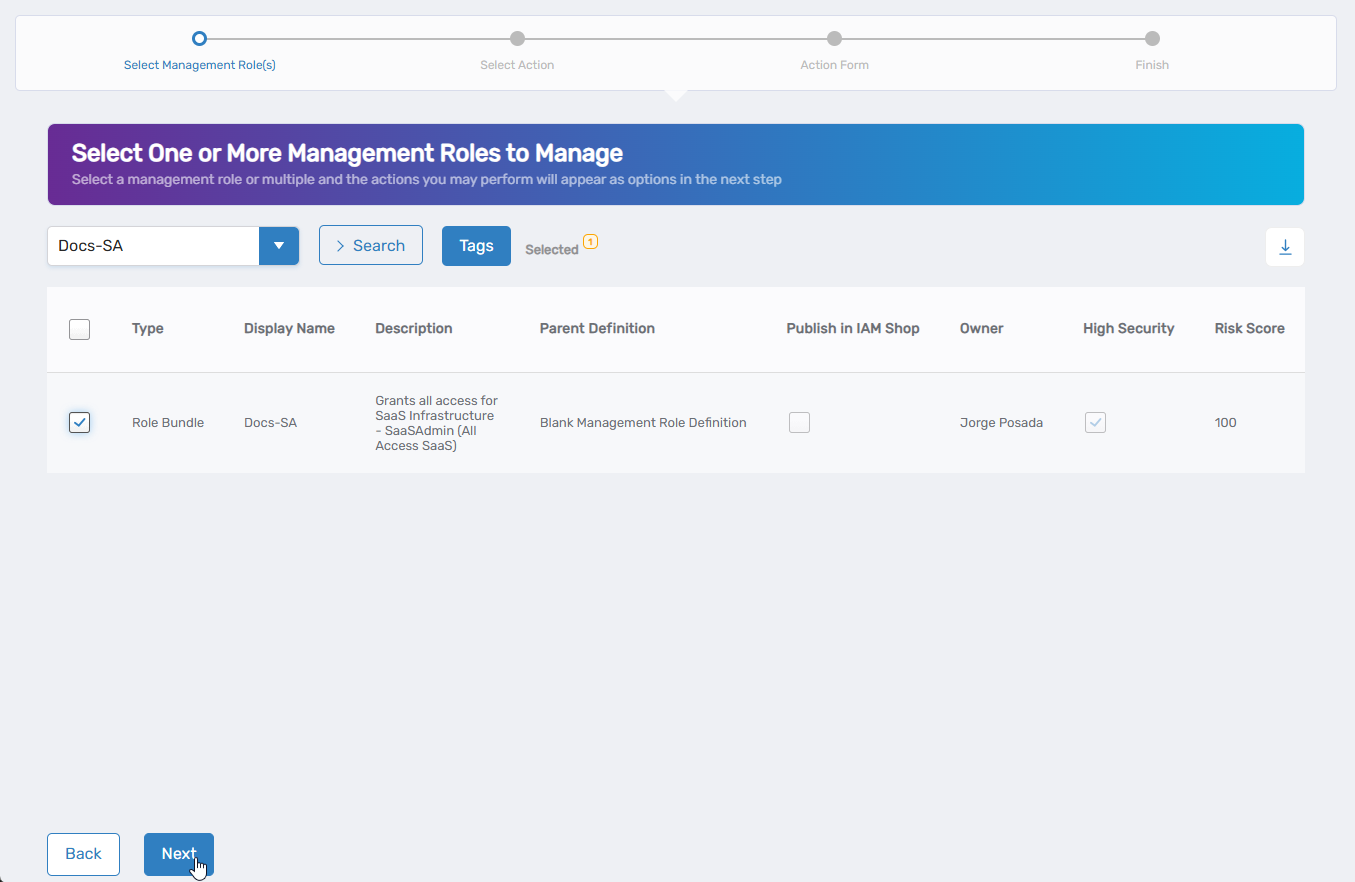Open the Docs-SA role dropdown
Image resolution: width=1355 pixels, height=882 pixels.
[279, 245]
